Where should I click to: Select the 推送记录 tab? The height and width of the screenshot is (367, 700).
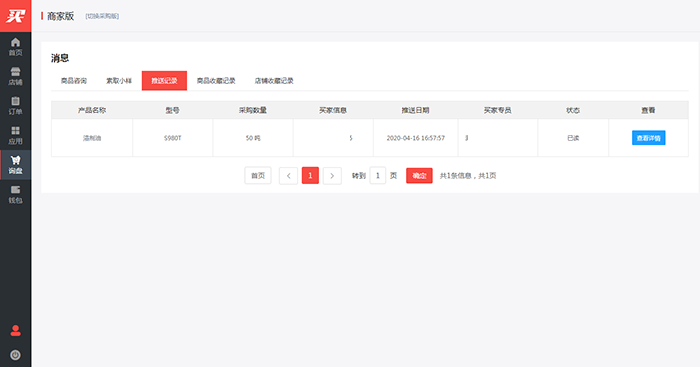point(164,81)
